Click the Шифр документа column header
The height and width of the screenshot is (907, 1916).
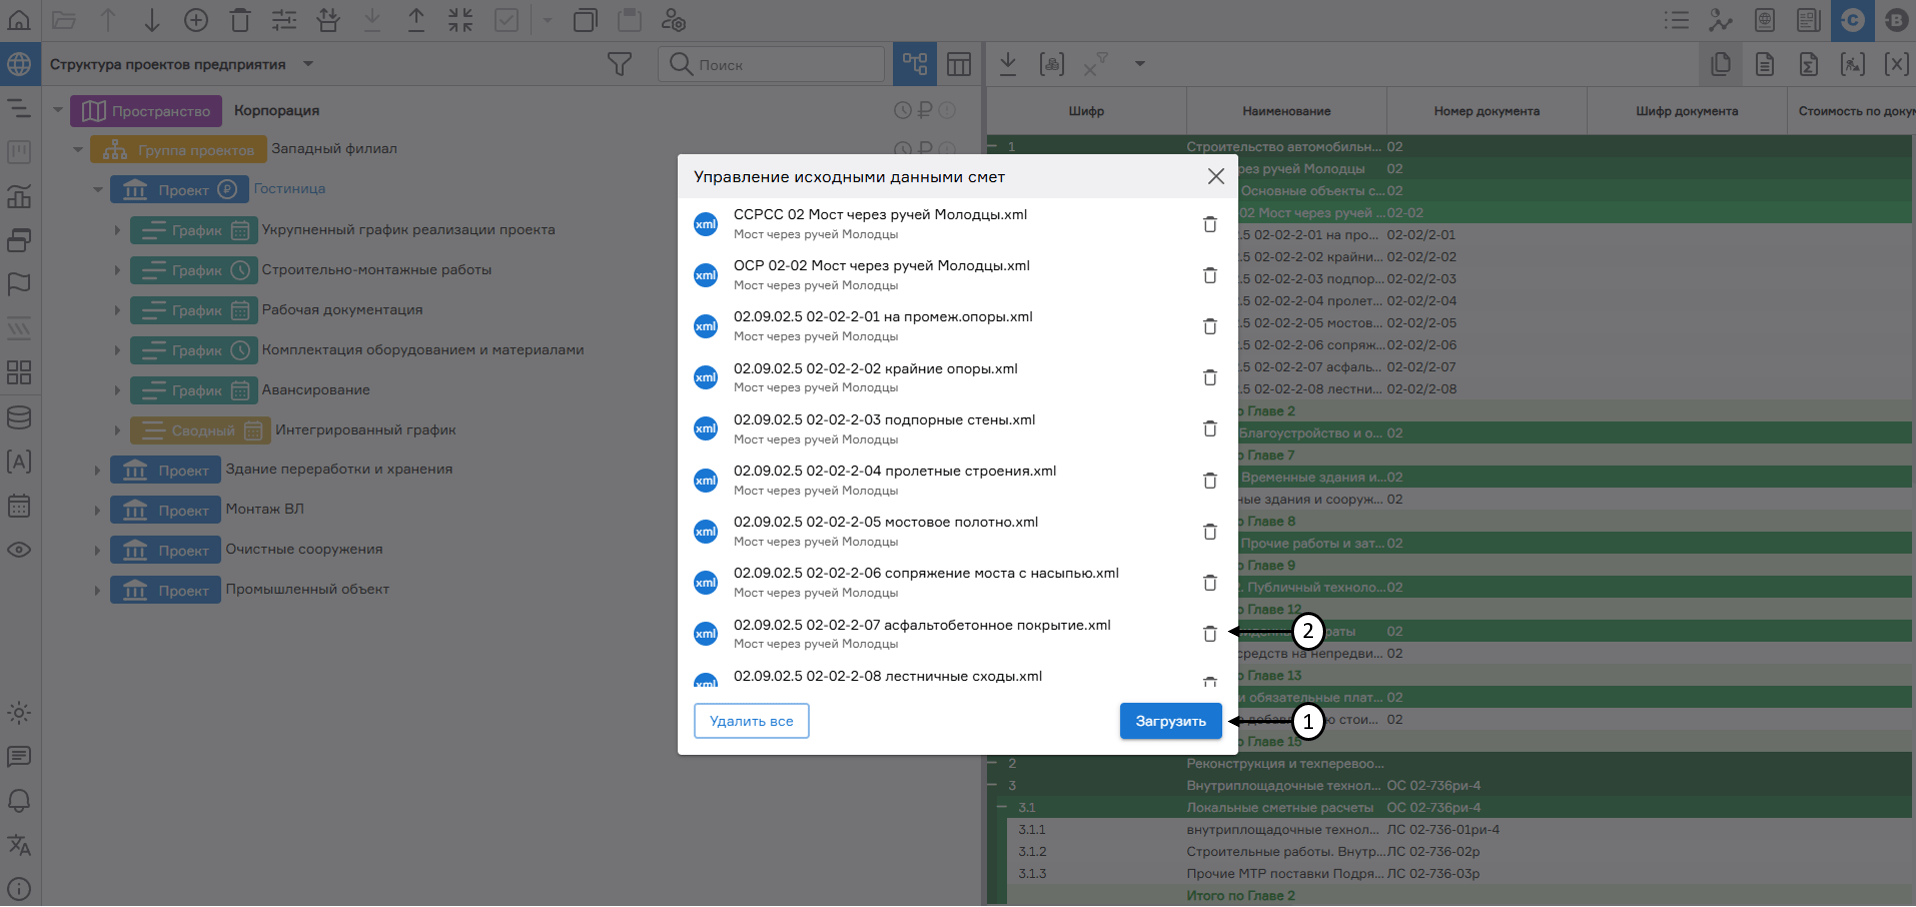tap(1686, 111)
